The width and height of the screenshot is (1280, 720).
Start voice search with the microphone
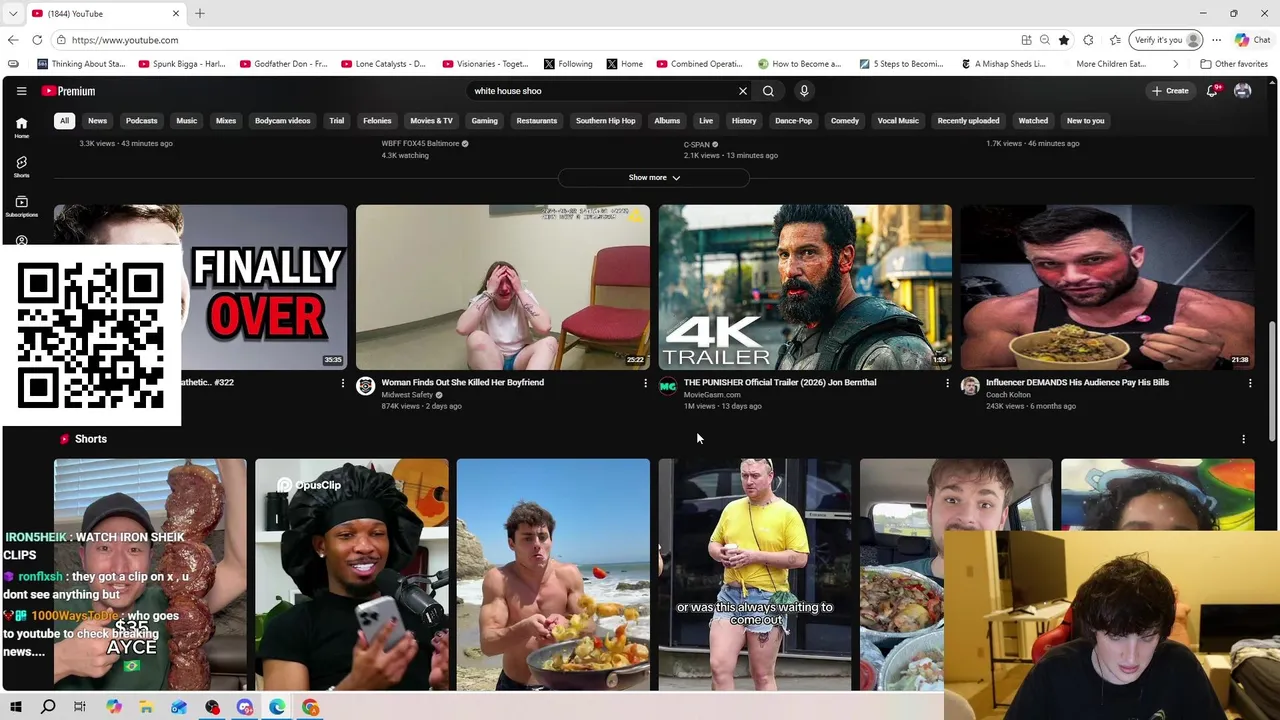804,91
